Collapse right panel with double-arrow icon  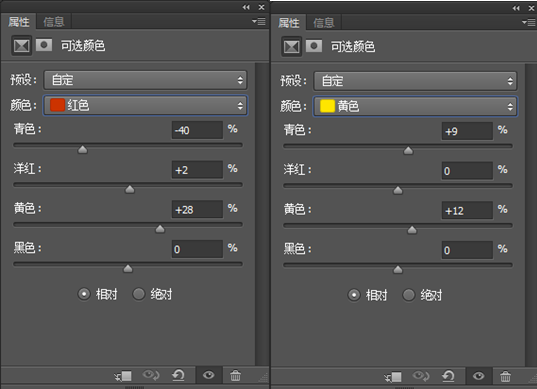point(516,8)
